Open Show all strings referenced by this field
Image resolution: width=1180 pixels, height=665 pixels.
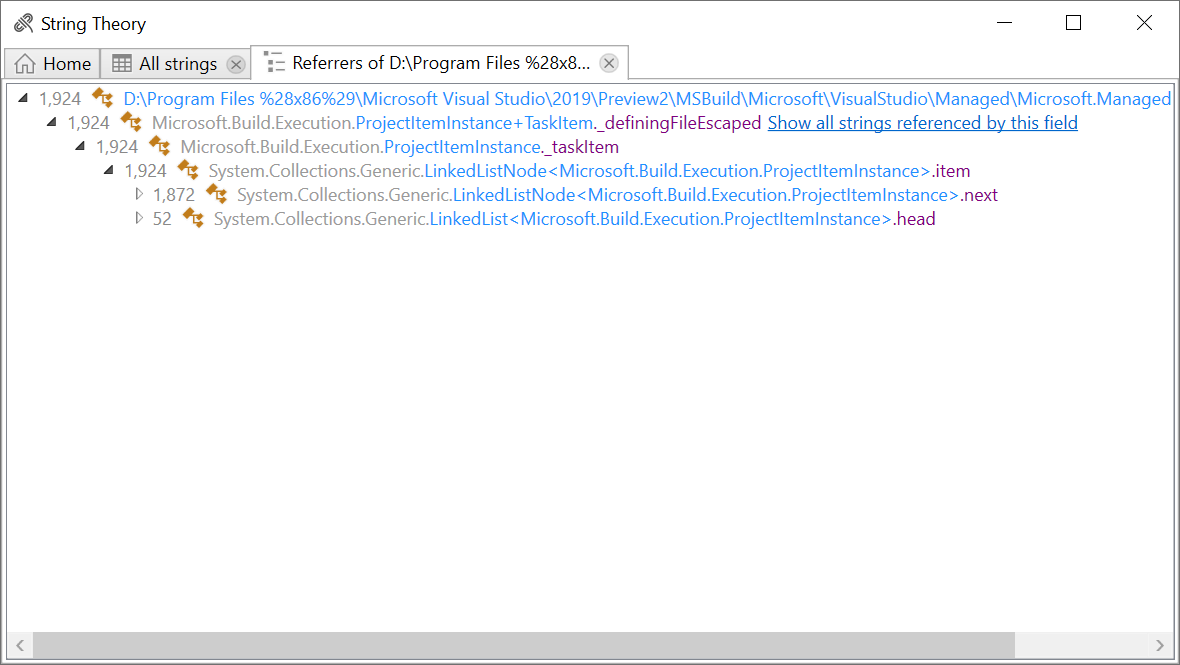(923, 123)
